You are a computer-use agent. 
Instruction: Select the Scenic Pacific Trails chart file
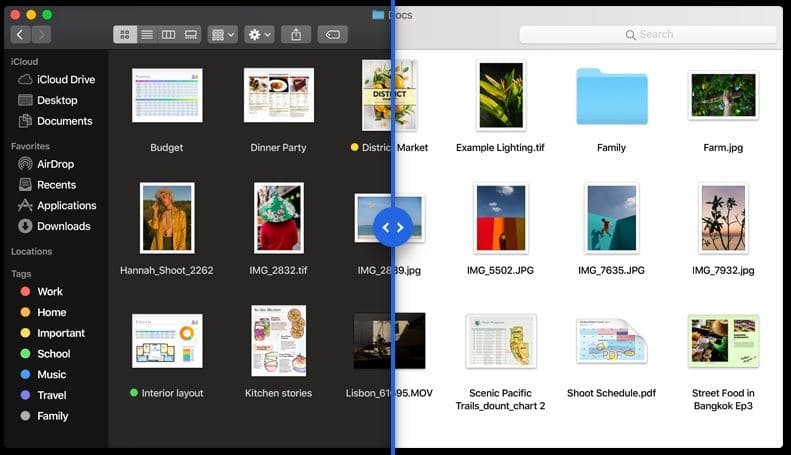[501, 341]
